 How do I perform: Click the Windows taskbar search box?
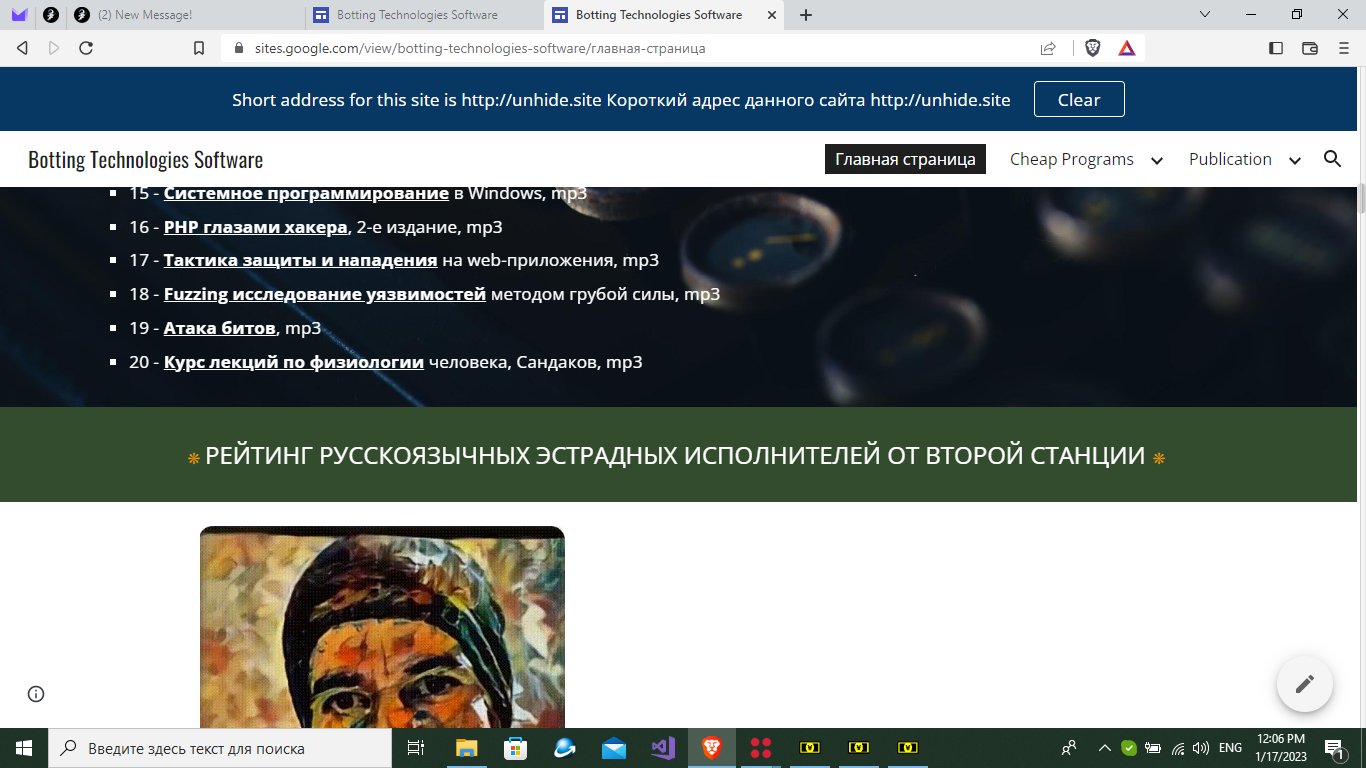pos(220,748)
